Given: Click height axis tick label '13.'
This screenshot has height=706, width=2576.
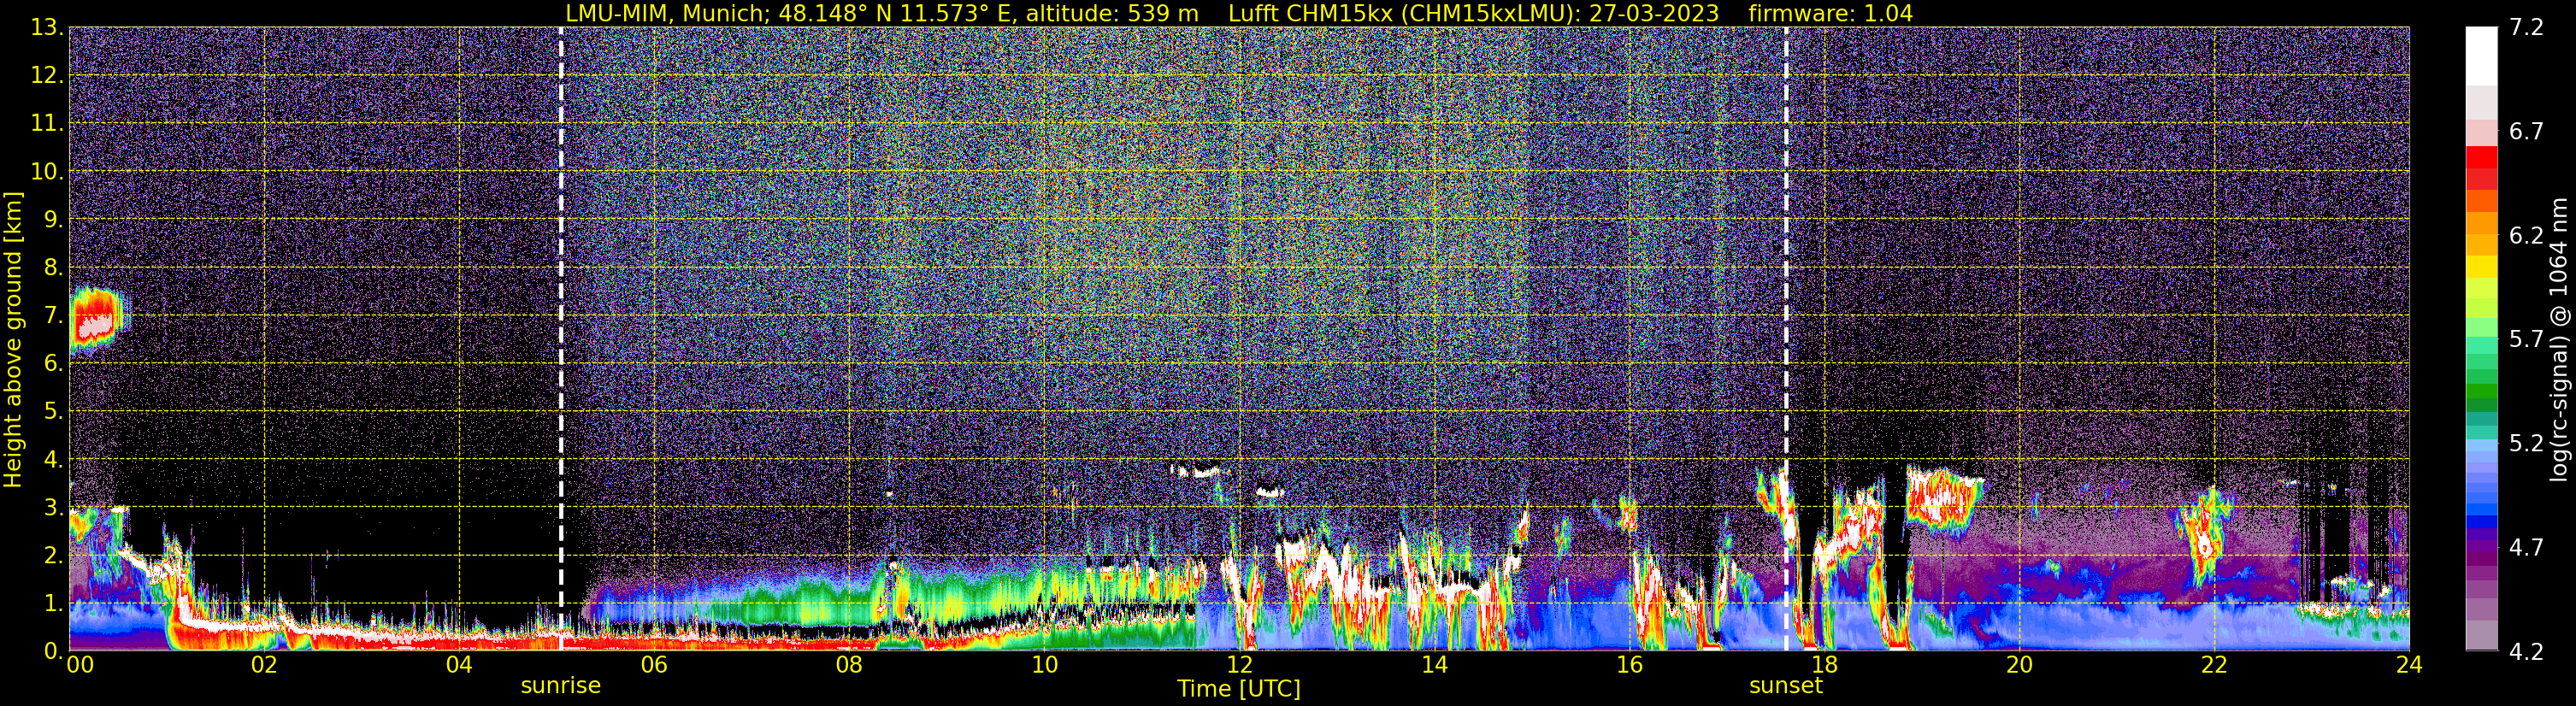Looking at the screenshot, I should click(47, 28).
